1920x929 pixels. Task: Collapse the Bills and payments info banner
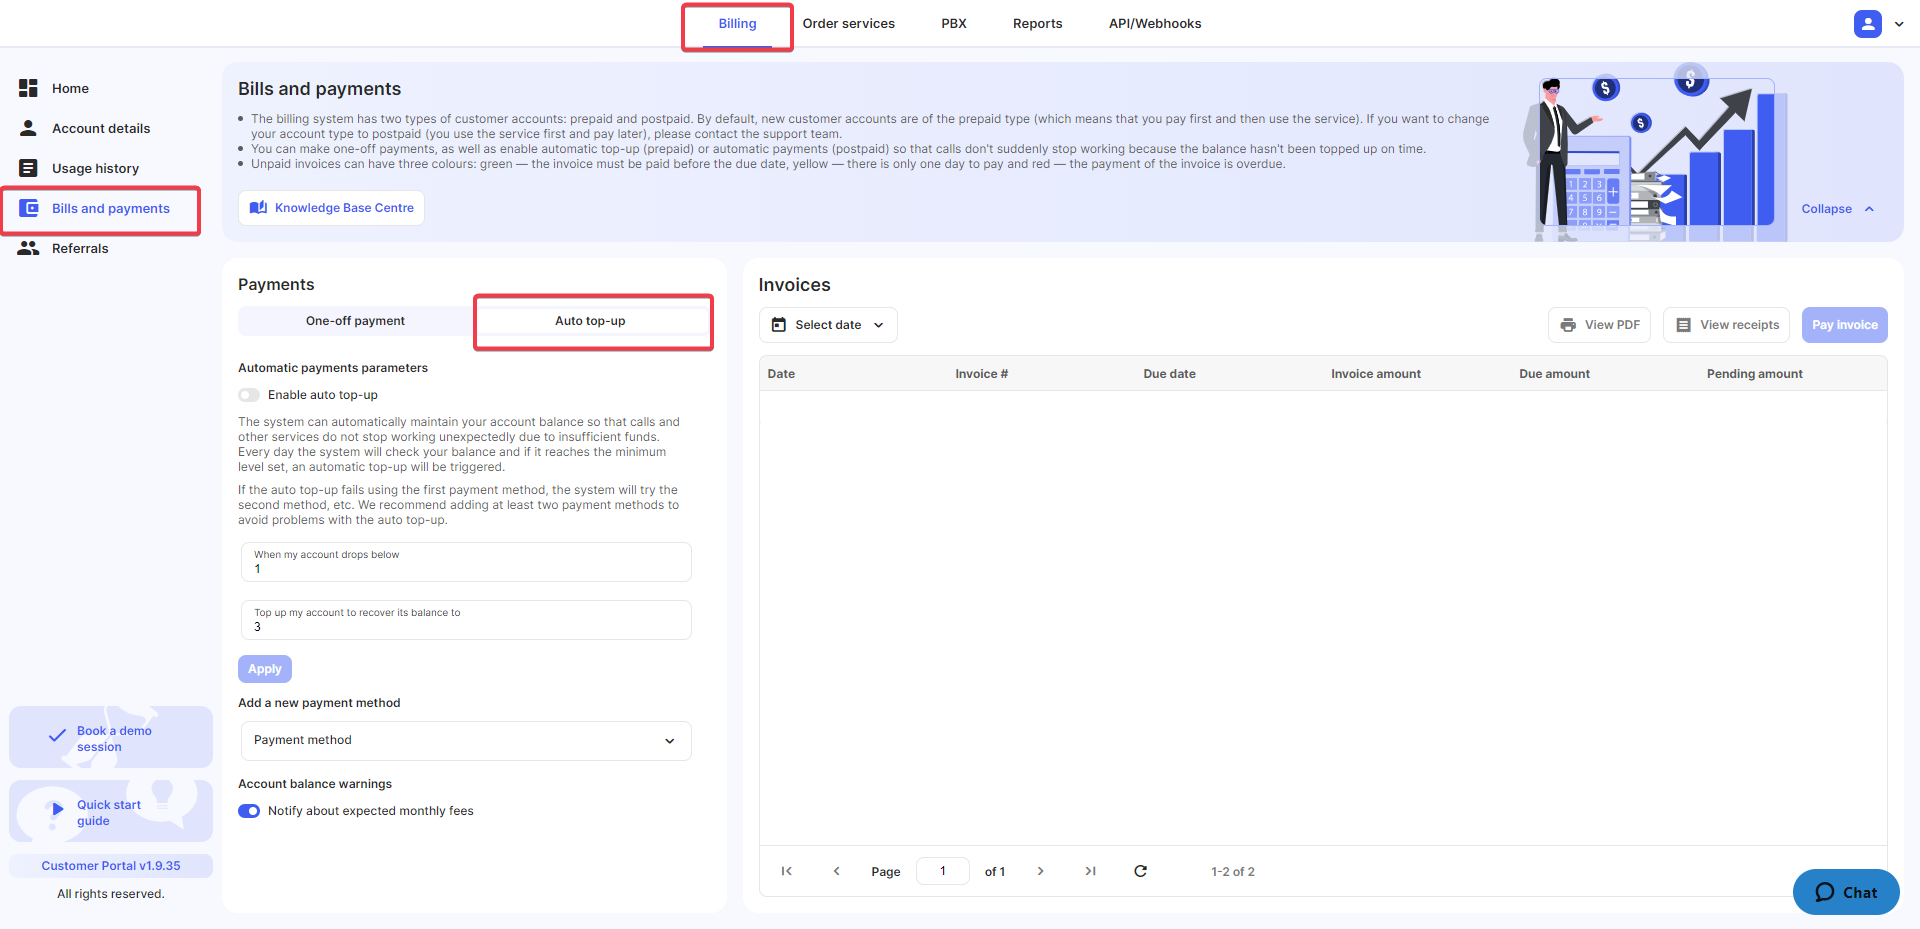click(1838, 209)
